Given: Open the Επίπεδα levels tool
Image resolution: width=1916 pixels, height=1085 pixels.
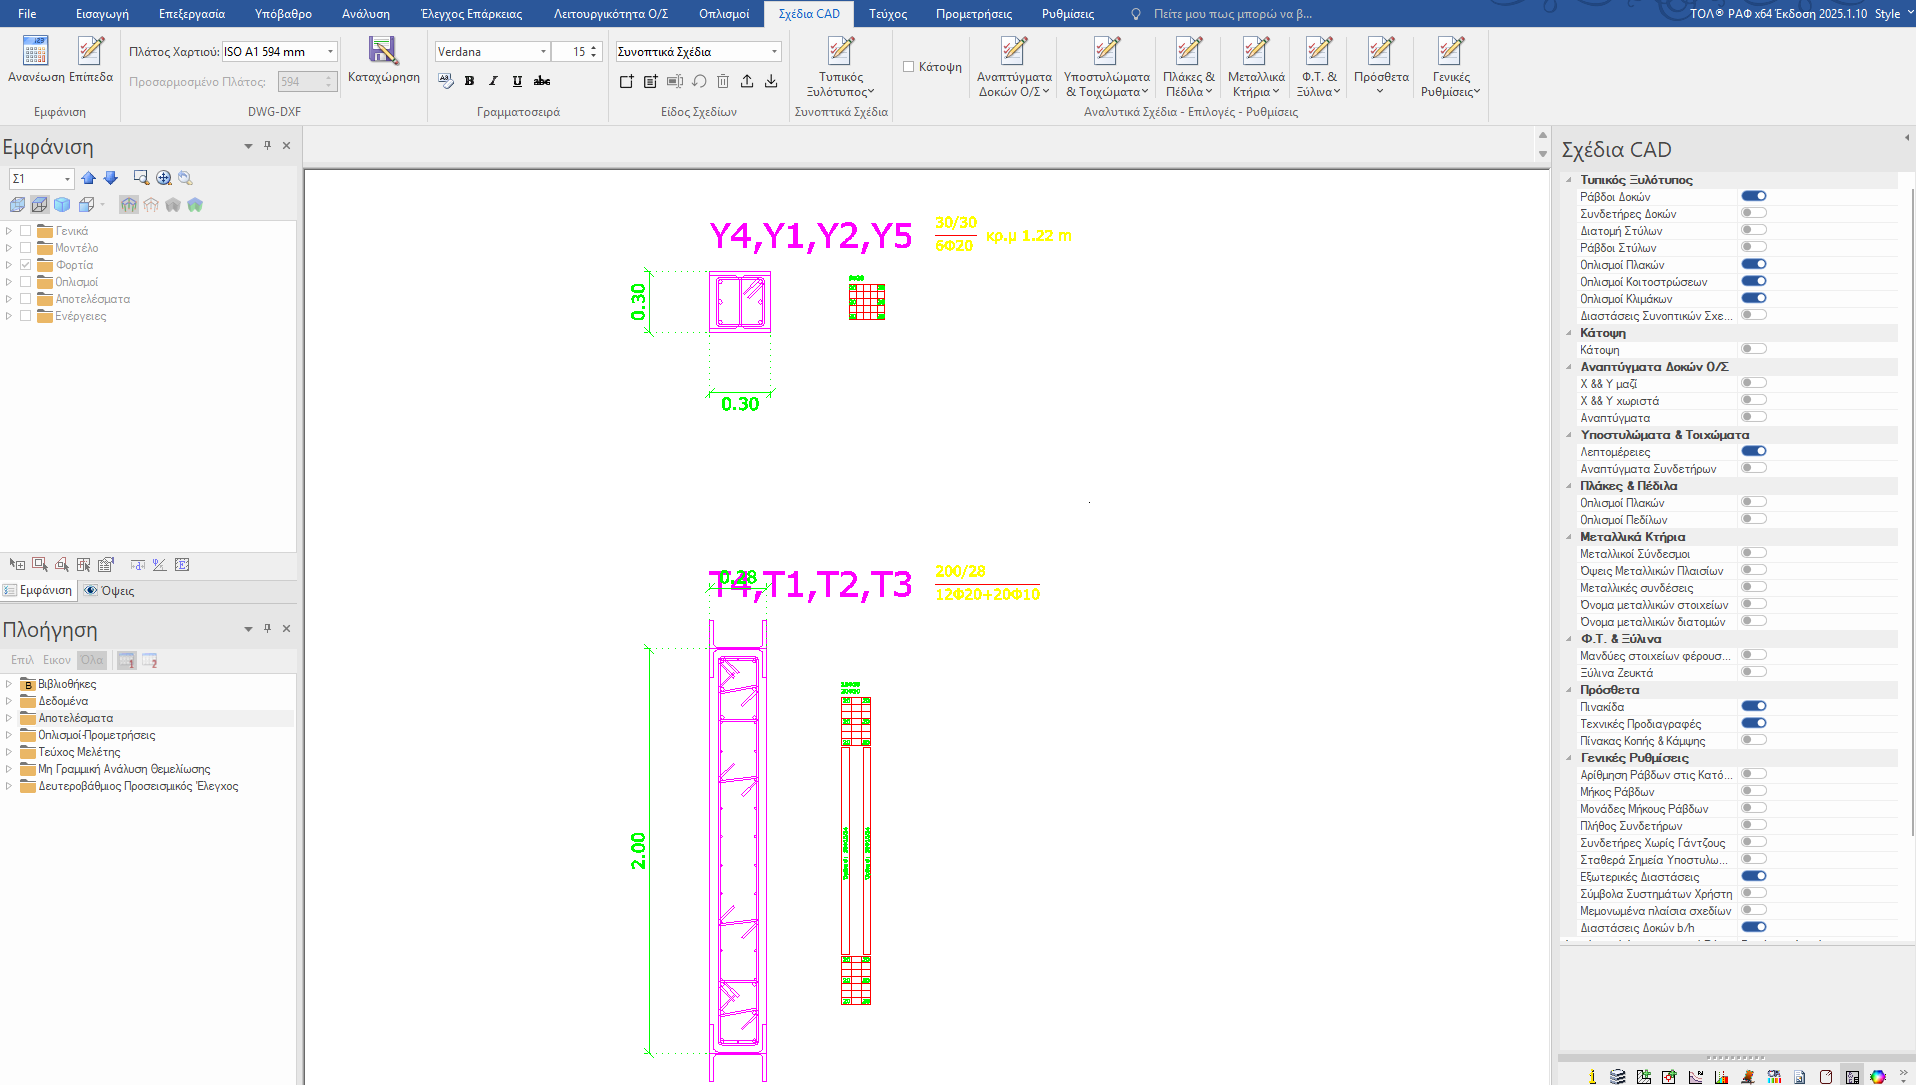Looking at the screenshot, I should (x=91, y=52).
